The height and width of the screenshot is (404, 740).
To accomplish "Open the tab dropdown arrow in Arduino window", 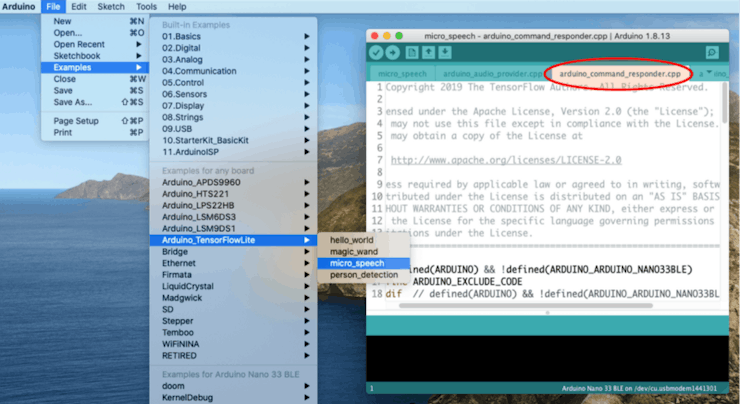I will point(709,72).
